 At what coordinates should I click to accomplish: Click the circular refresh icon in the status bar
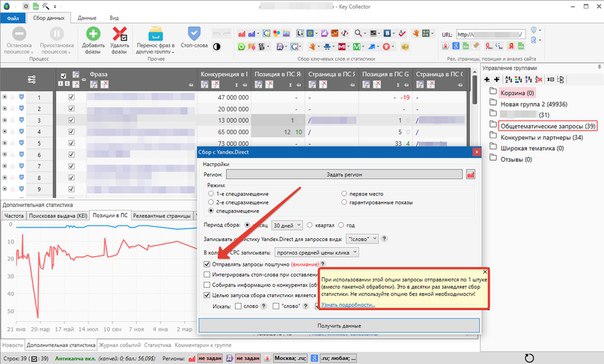529,358
